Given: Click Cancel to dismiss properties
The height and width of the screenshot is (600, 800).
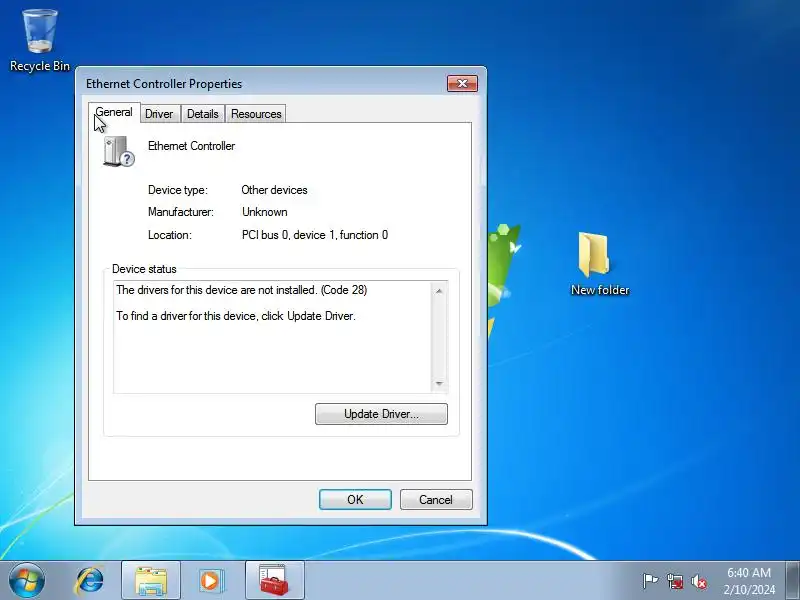Looking at the screenshot, I should tap(436, 499).
